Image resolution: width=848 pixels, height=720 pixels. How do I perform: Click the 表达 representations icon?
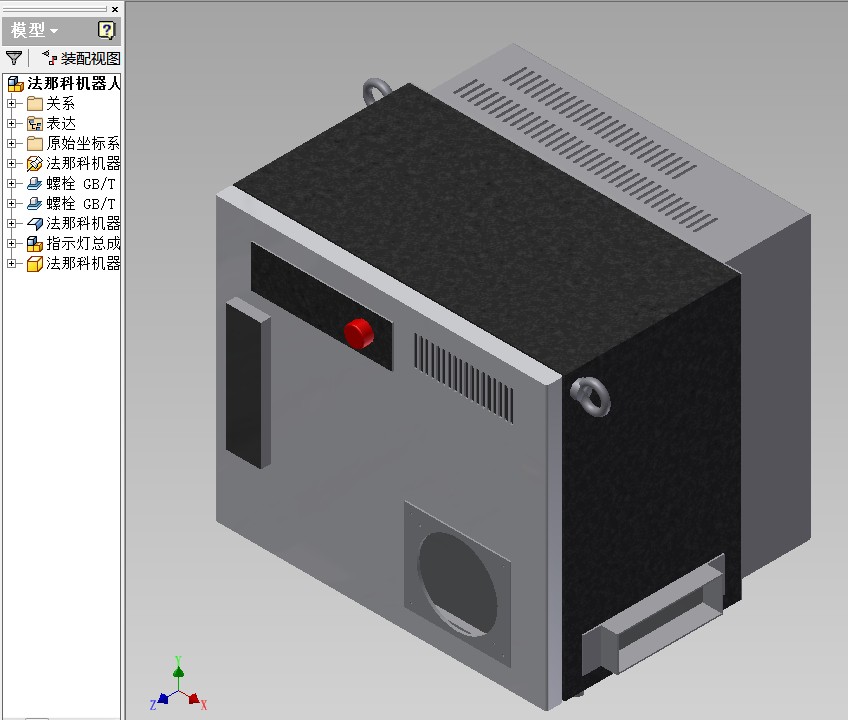click(x=35, y=123)
